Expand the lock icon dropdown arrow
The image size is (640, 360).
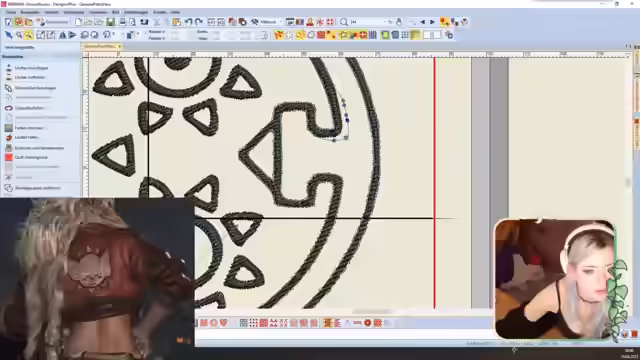(138, 34)
